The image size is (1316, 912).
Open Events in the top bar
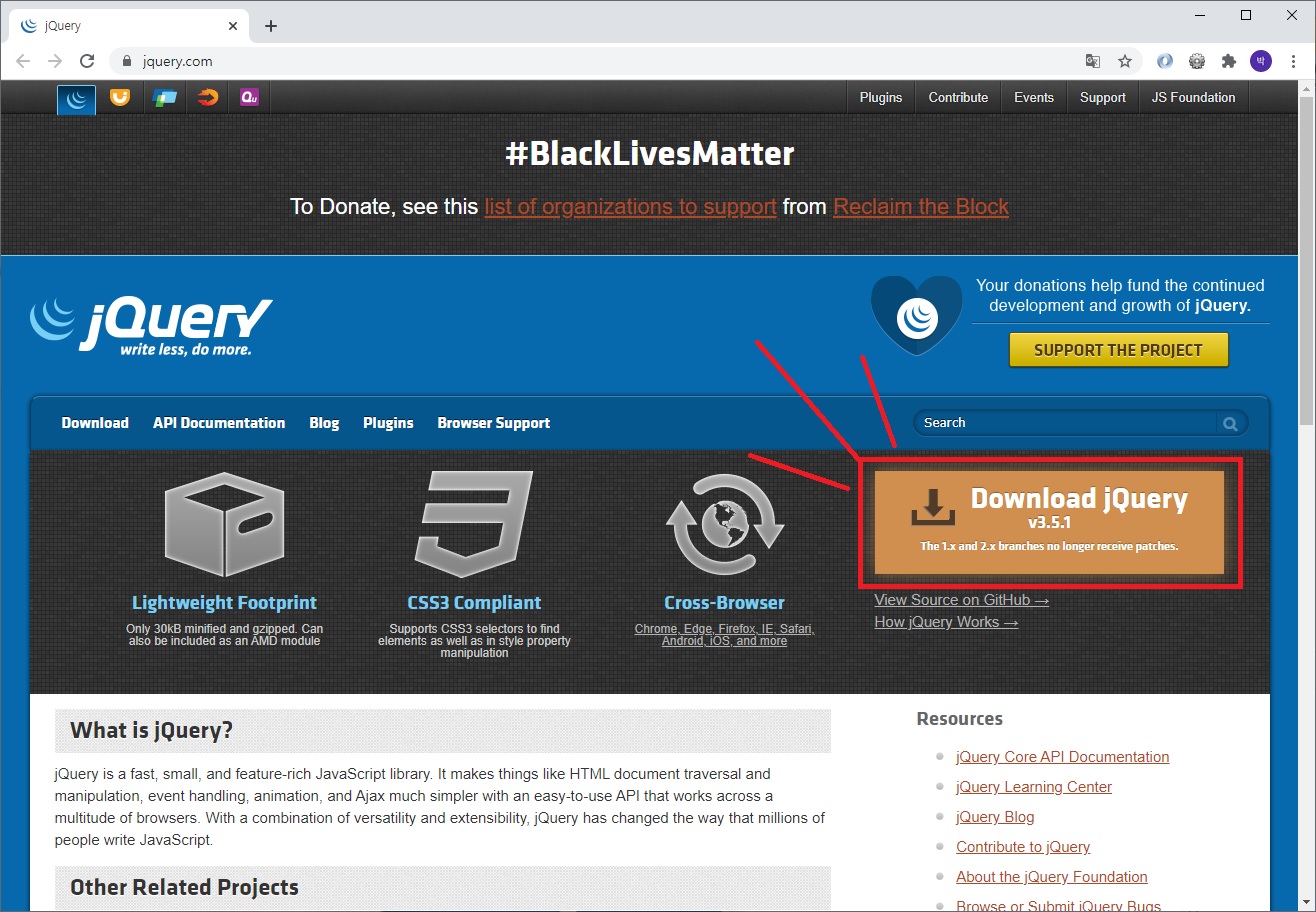point(1034,97)
